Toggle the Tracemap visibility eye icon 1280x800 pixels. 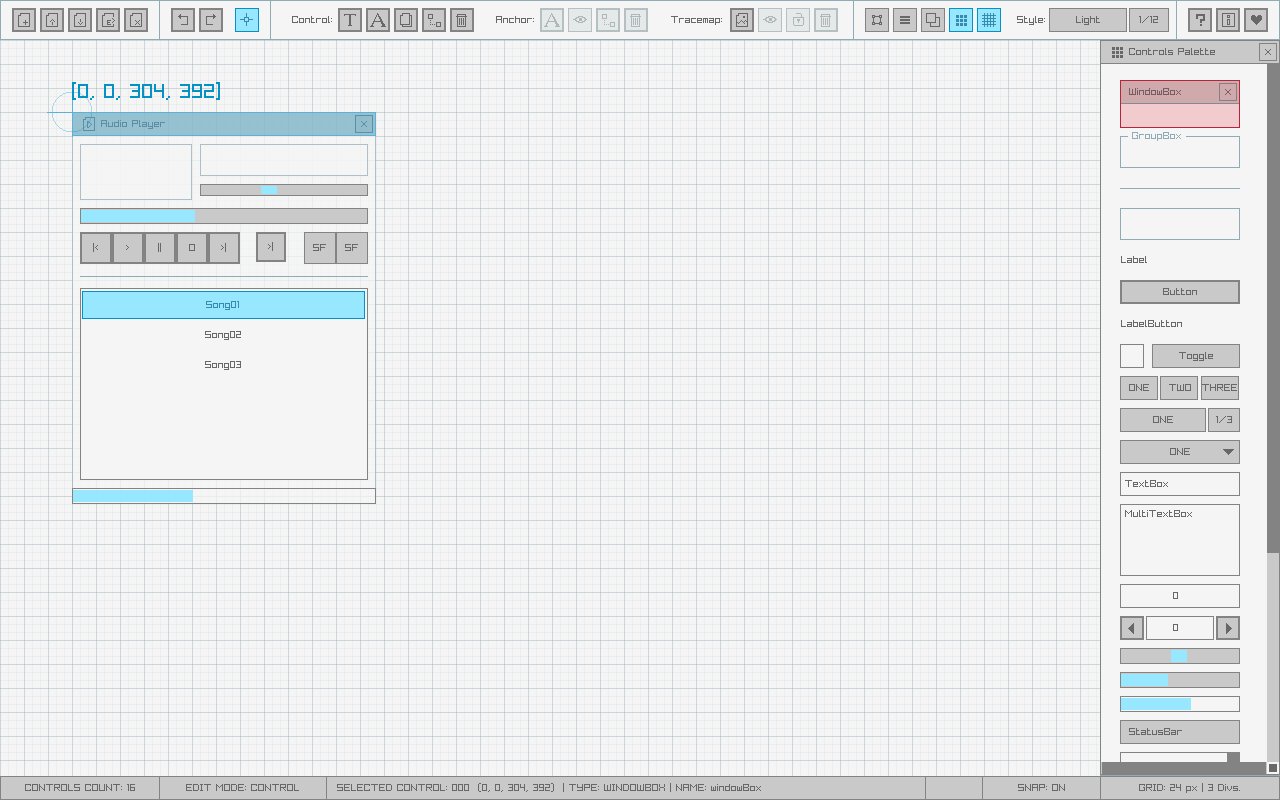pos(769,19)
